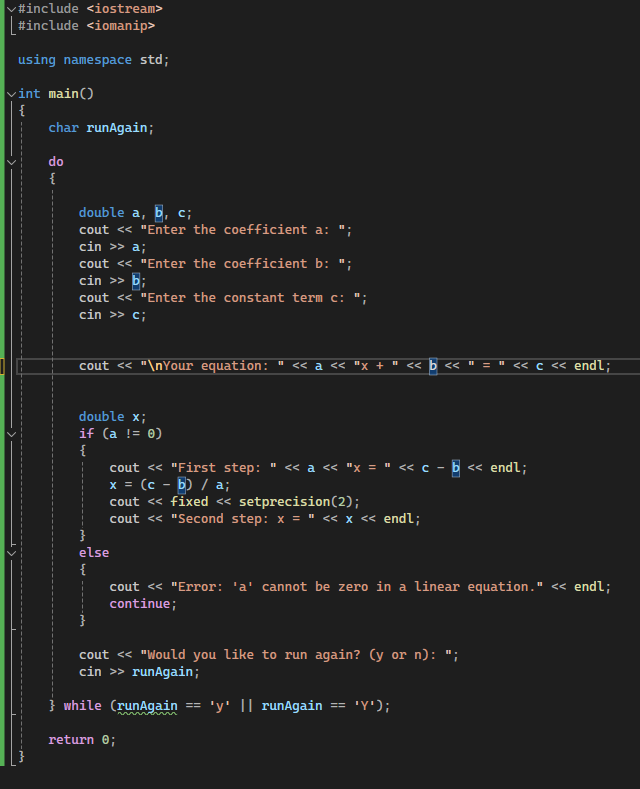Image resolution: width=640 pixels, height=789 pixels.
Task: Click the 'cin >> c;' line
Action: [113, 315]
